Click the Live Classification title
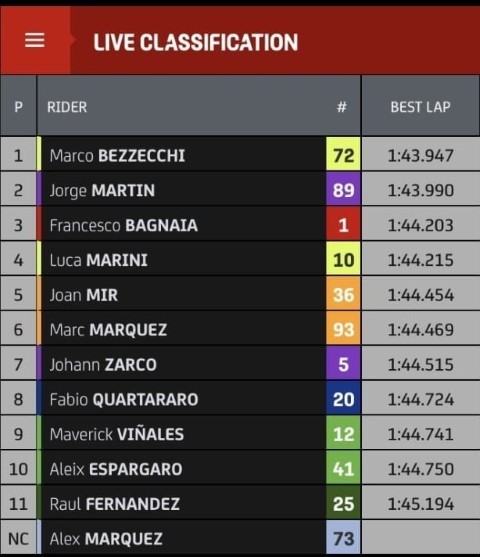Viewport: 480px width, 557px height. tap(196, 43)
